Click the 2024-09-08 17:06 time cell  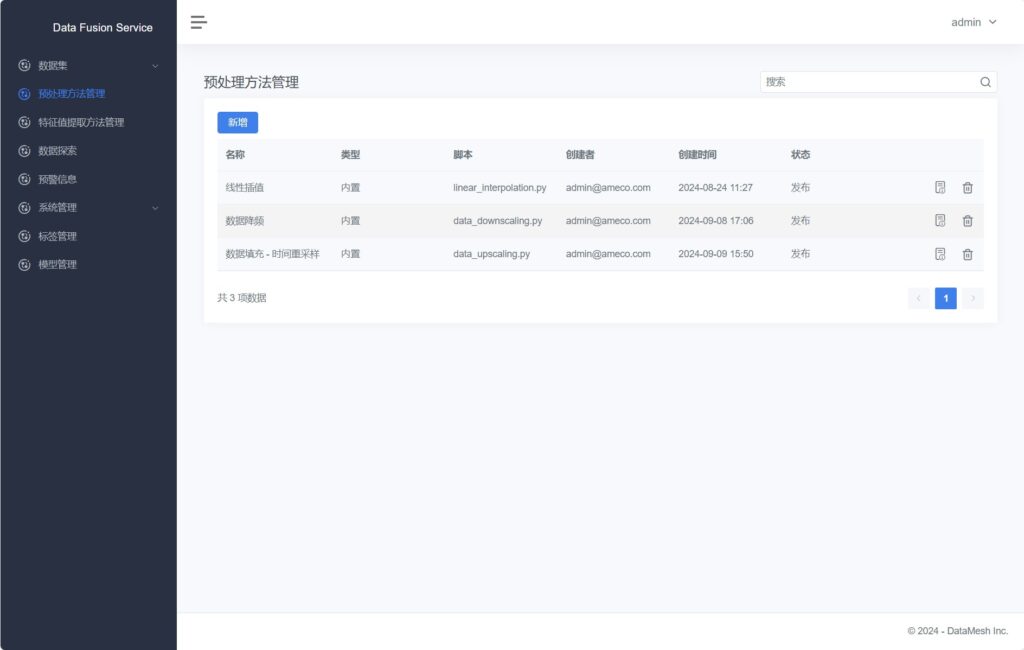(716, 221)
